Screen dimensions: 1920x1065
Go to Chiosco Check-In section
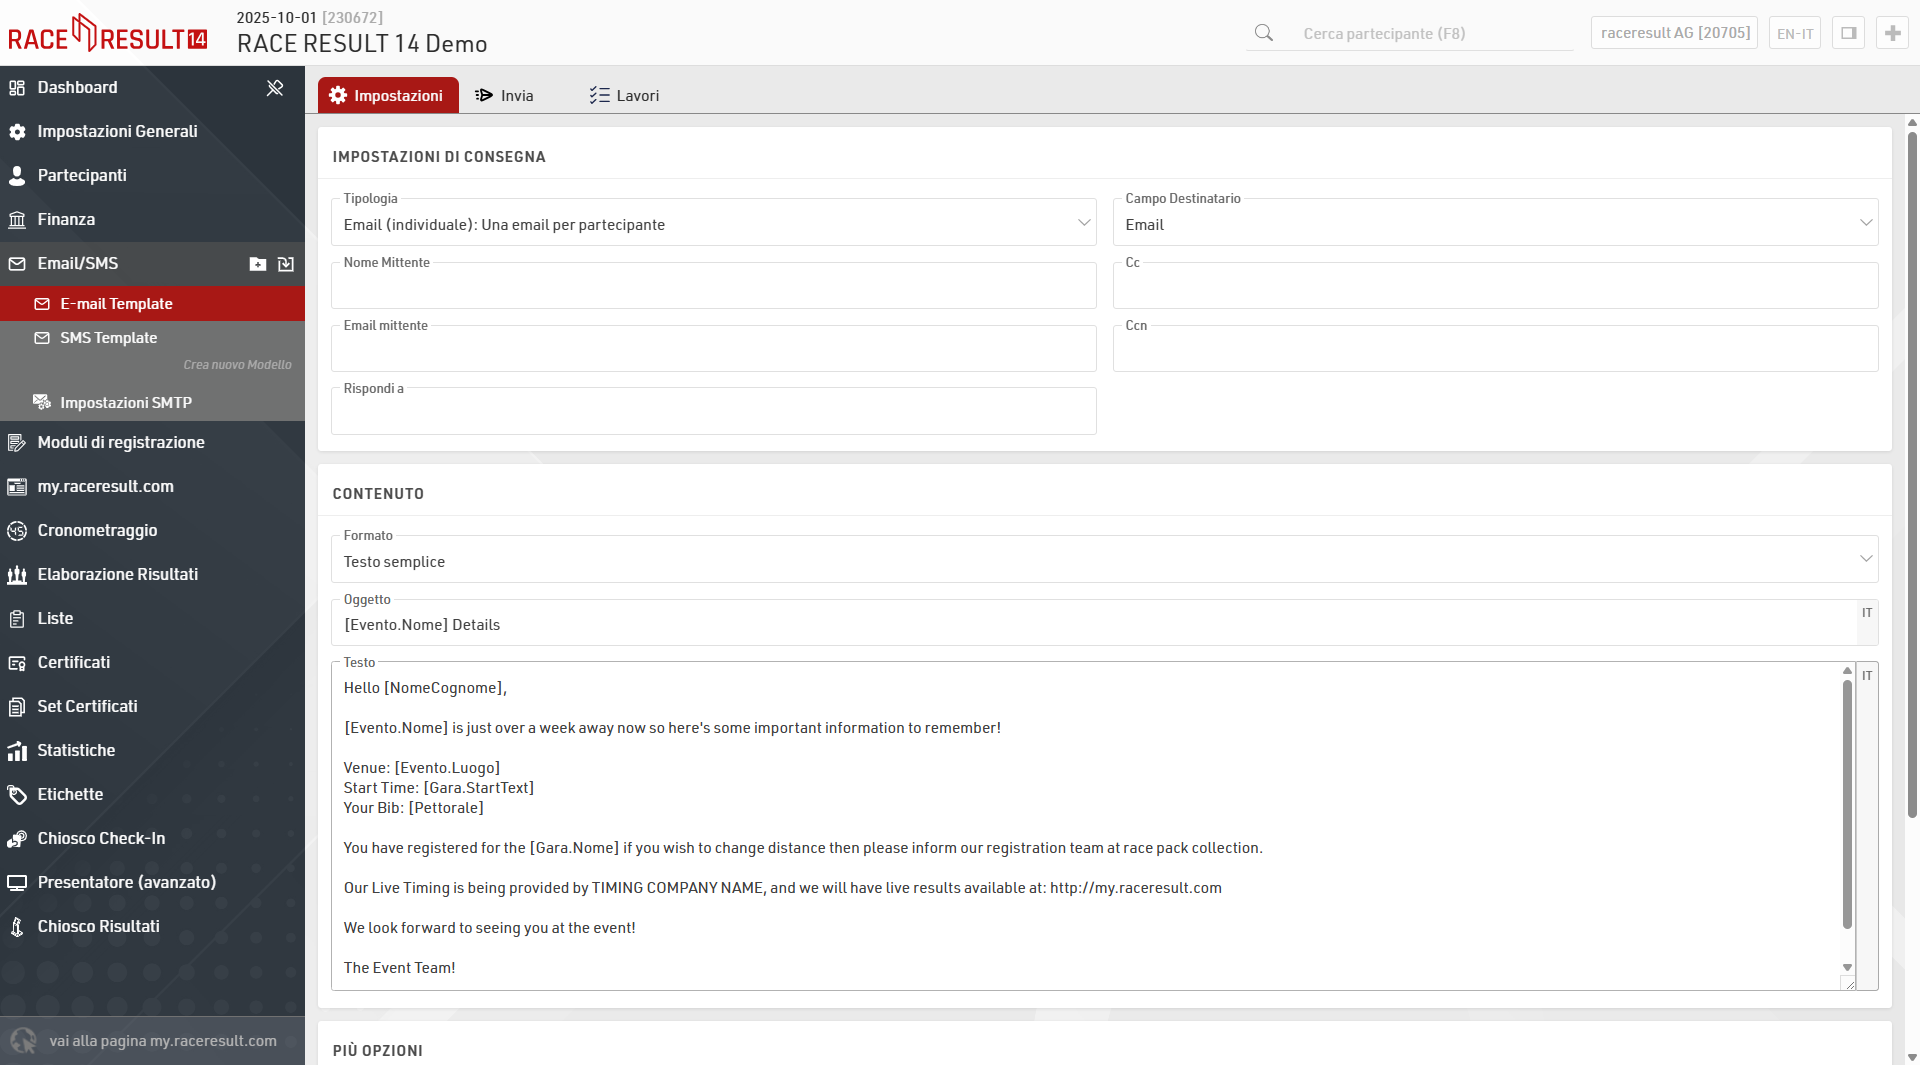click(x=101, y=838)
